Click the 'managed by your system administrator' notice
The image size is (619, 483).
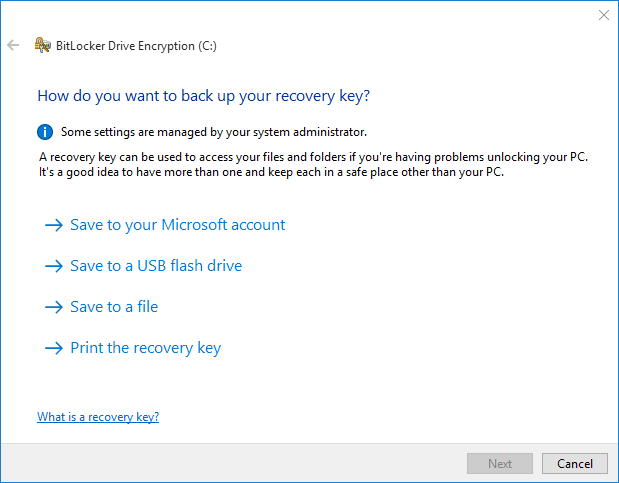click(214, 131)
